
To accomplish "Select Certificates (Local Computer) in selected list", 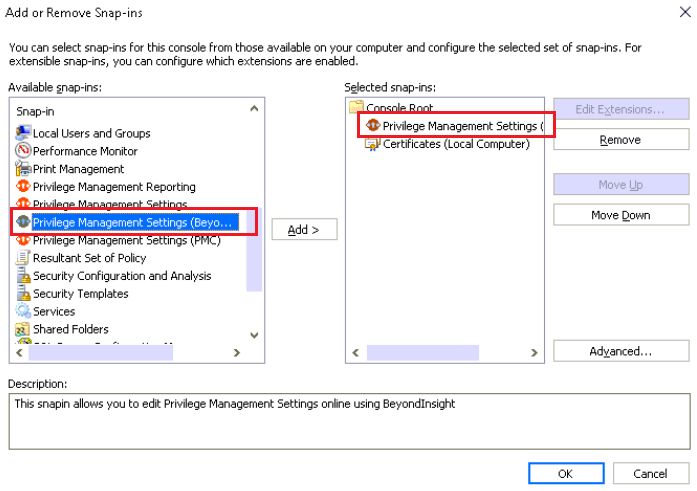I will 456,144.
